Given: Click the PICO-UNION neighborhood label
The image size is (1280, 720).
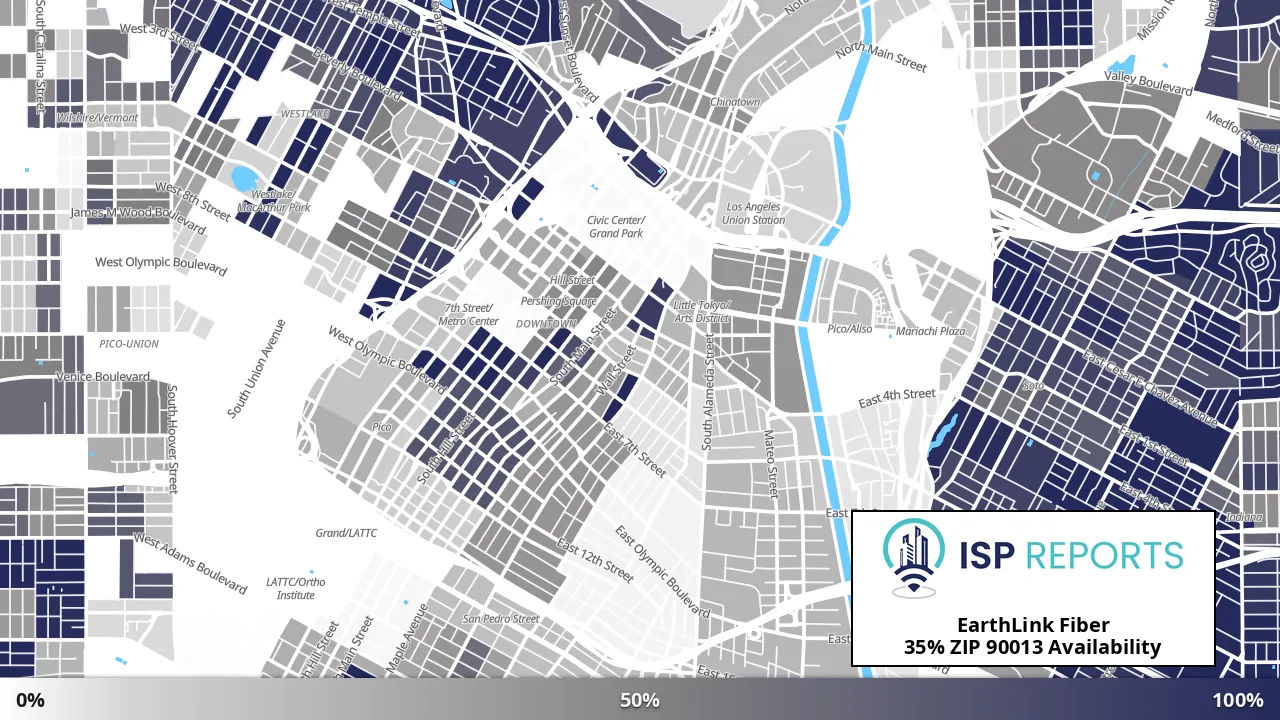Looking at the screenshot, I should pos(129,343).
